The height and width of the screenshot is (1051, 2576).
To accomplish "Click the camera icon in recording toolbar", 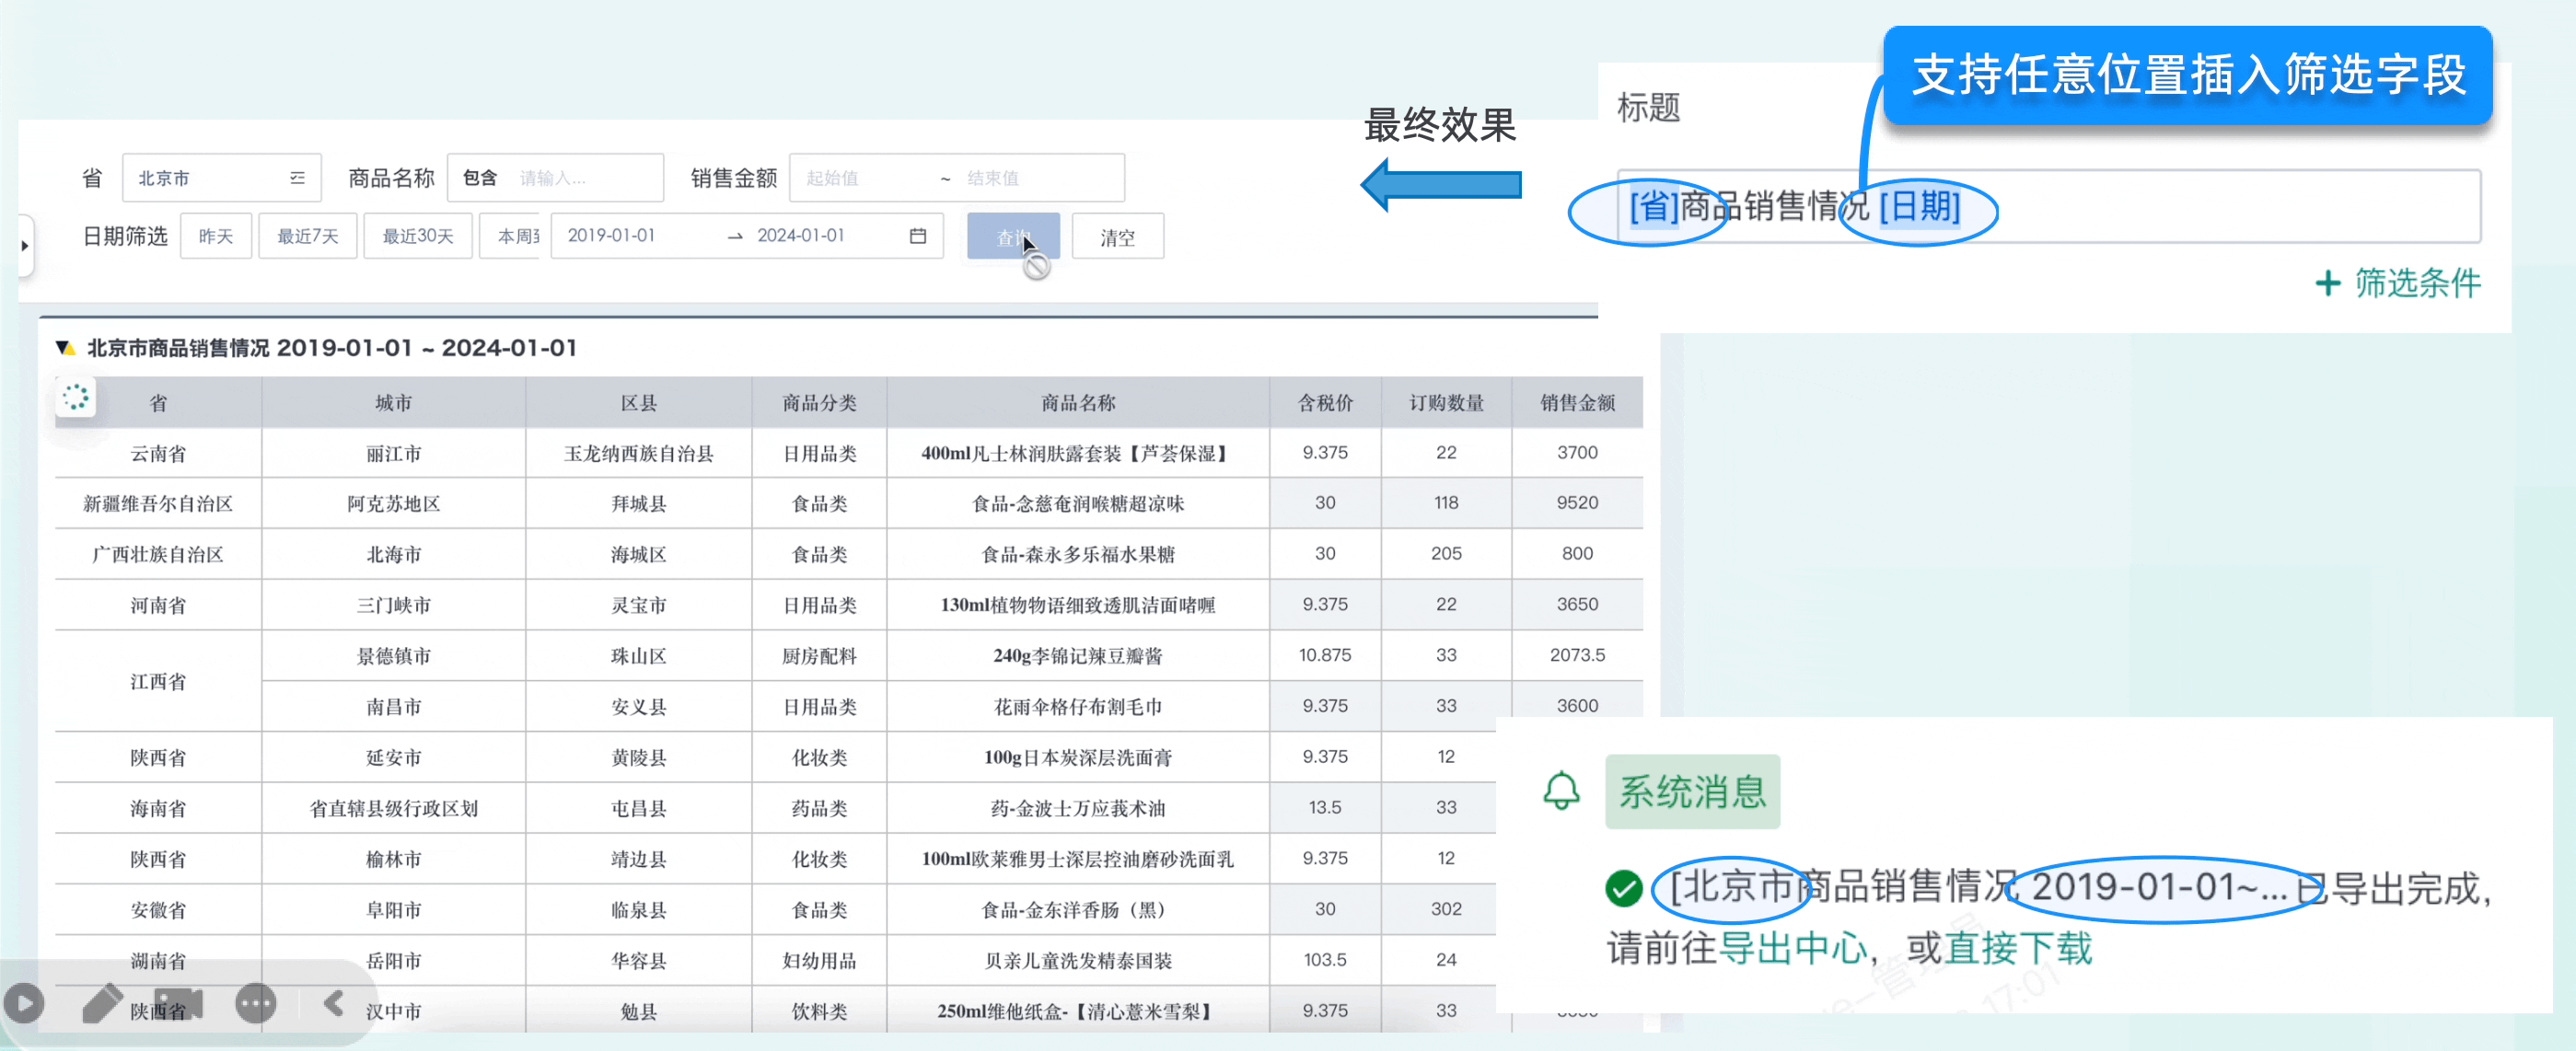I will pyautogui.click(x=179, y=1003).
